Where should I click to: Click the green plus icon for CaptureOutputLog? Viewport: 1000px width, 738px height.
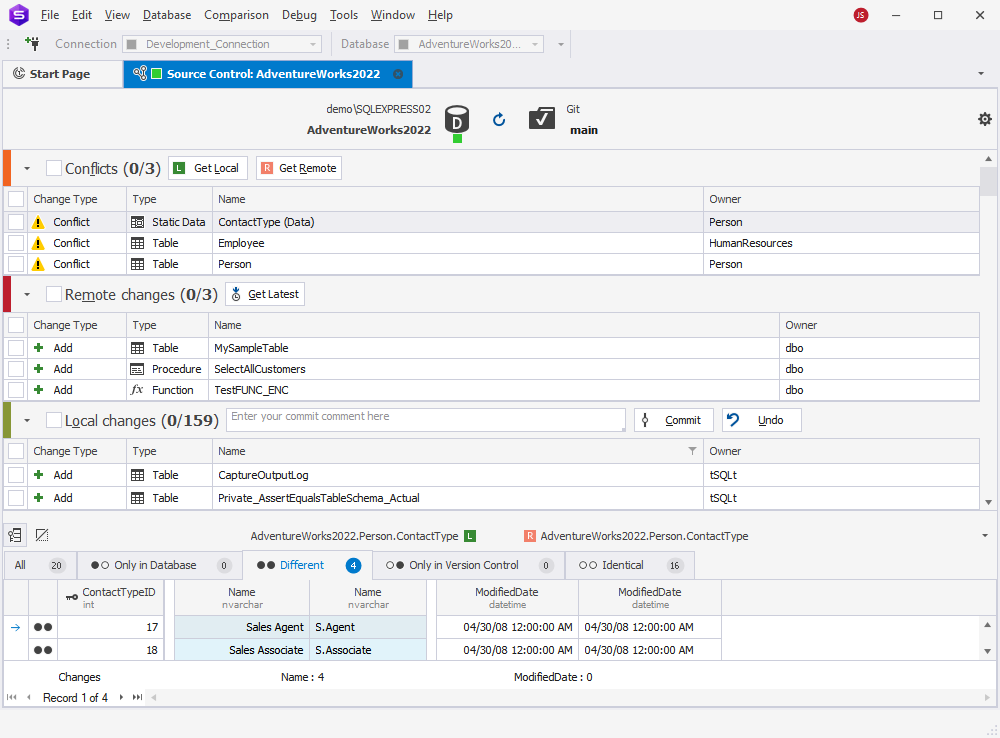[x=39, y=475]
